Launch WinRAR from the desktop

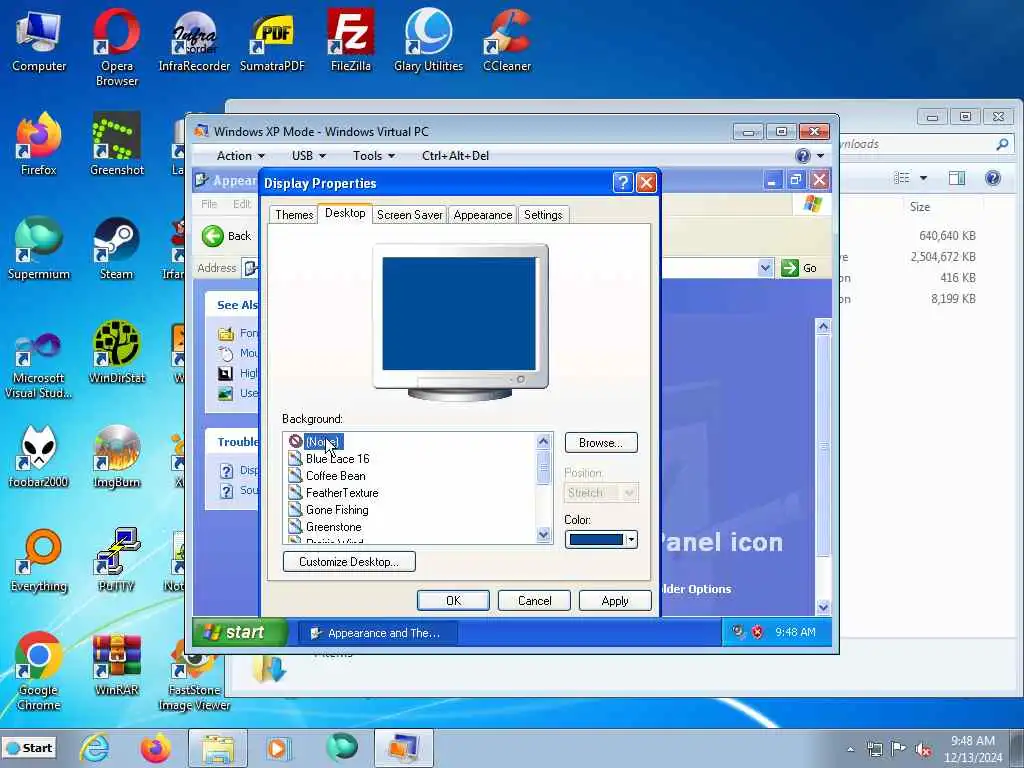pos(117,665)
